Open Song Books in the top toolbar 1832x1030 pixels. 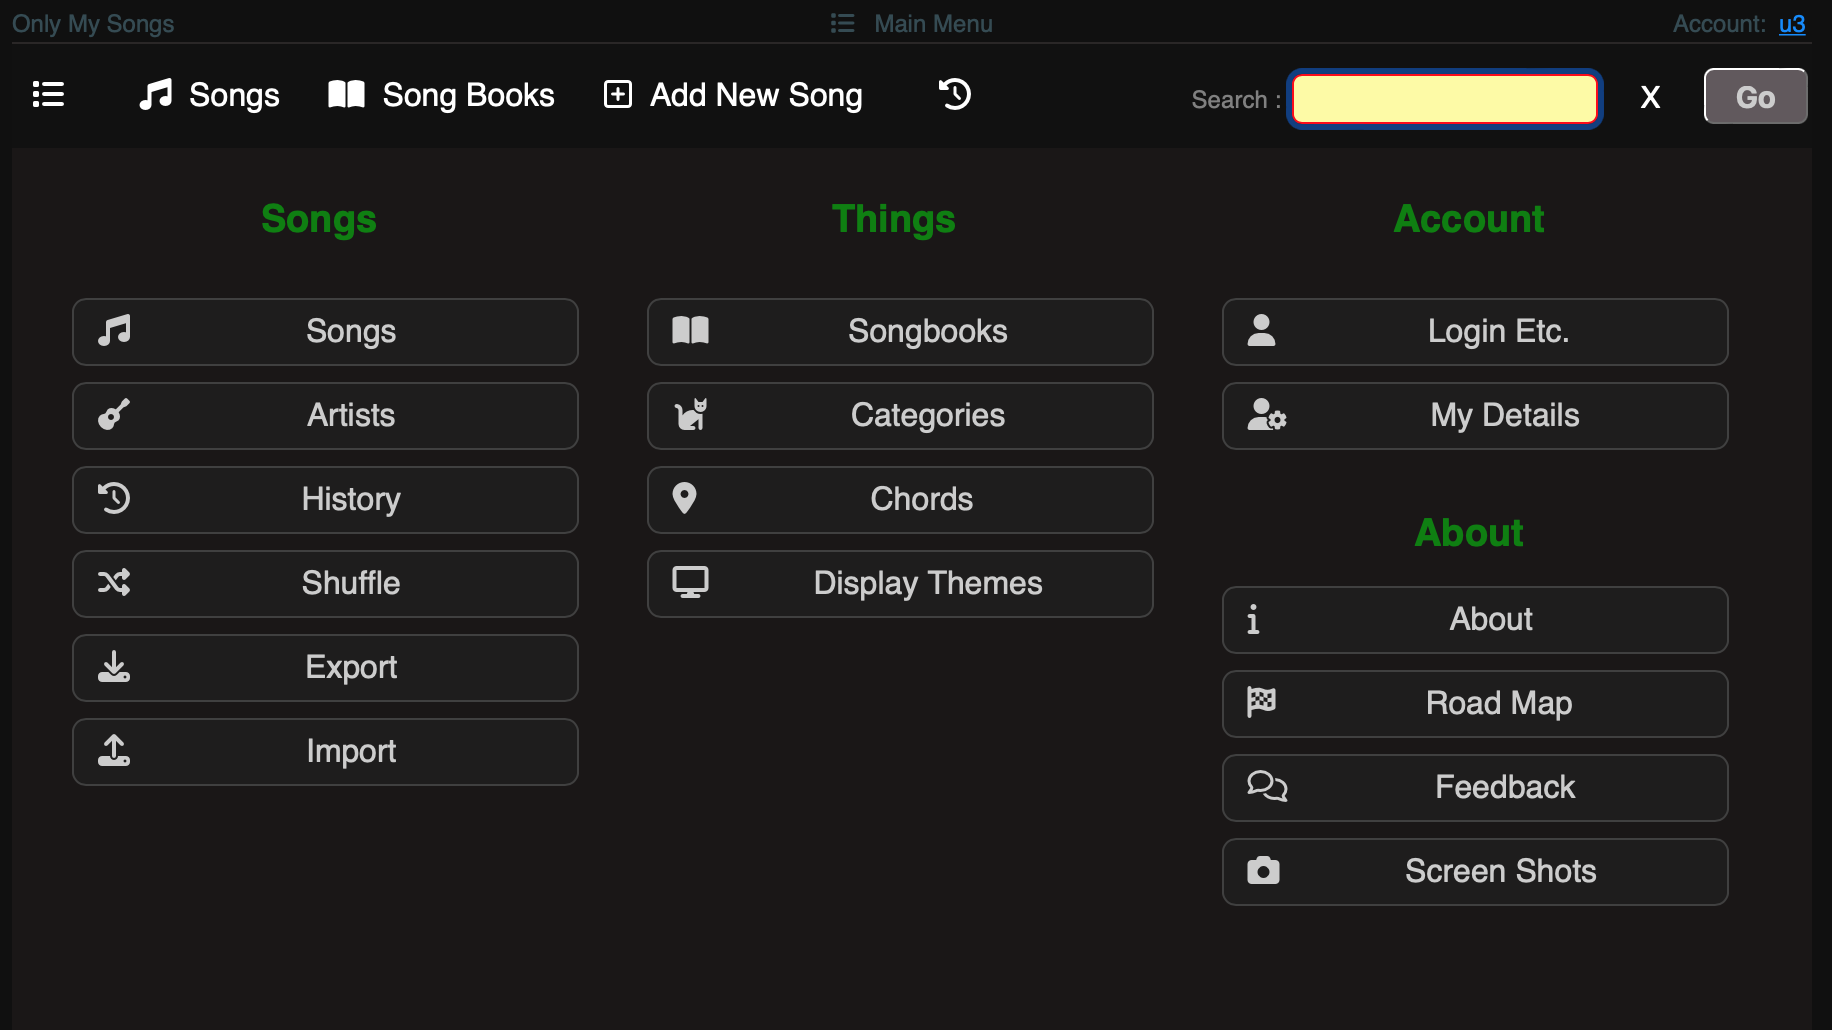(441, 95)
